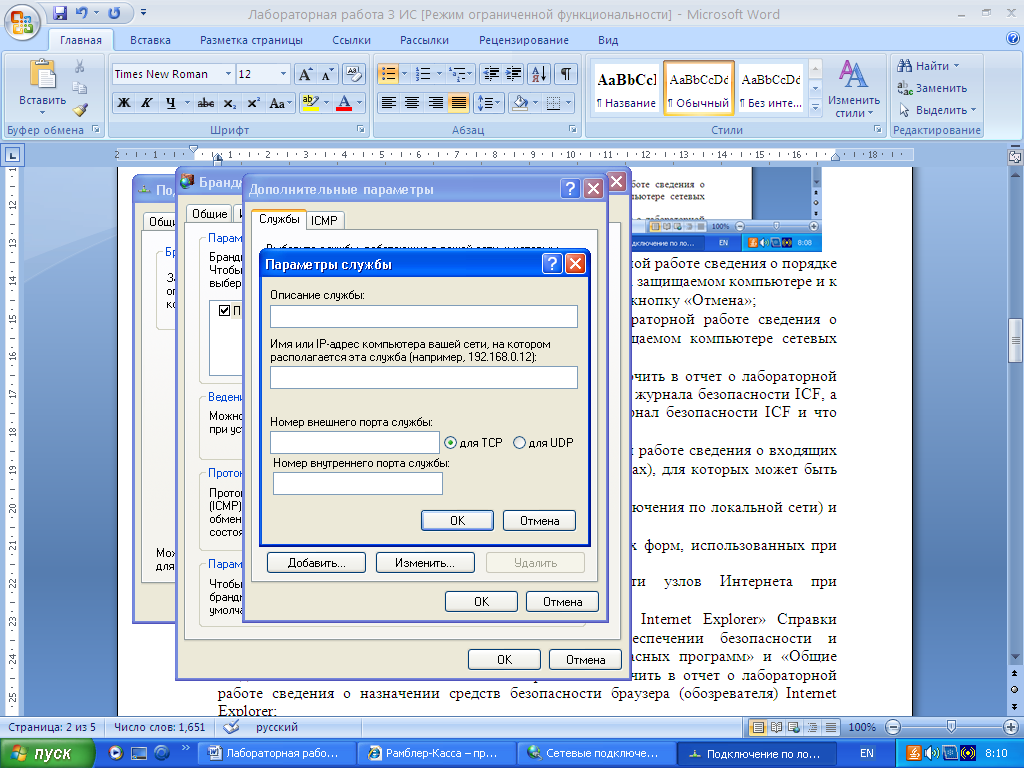Select the UDP (для UDP) radio button

[519, 443]
